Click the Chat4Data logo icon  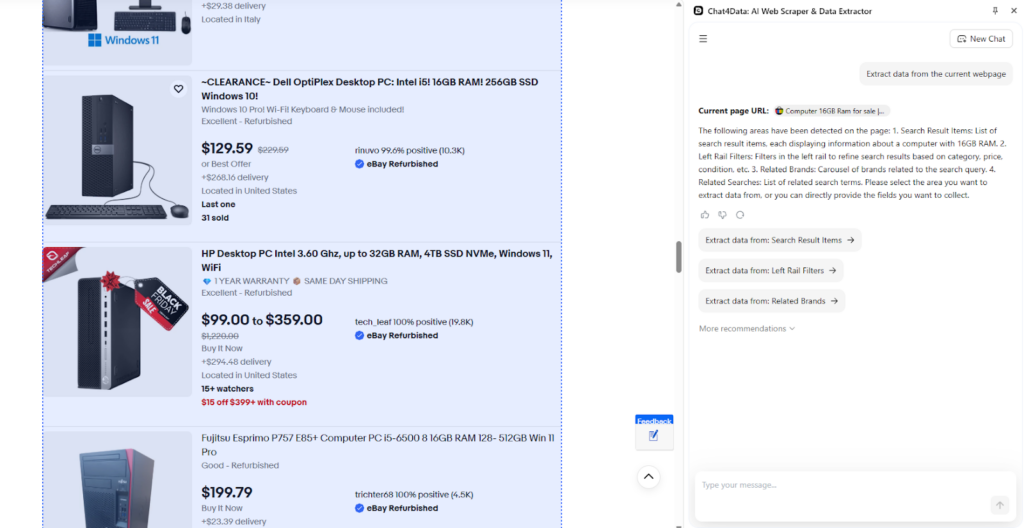tap(698, 11)
